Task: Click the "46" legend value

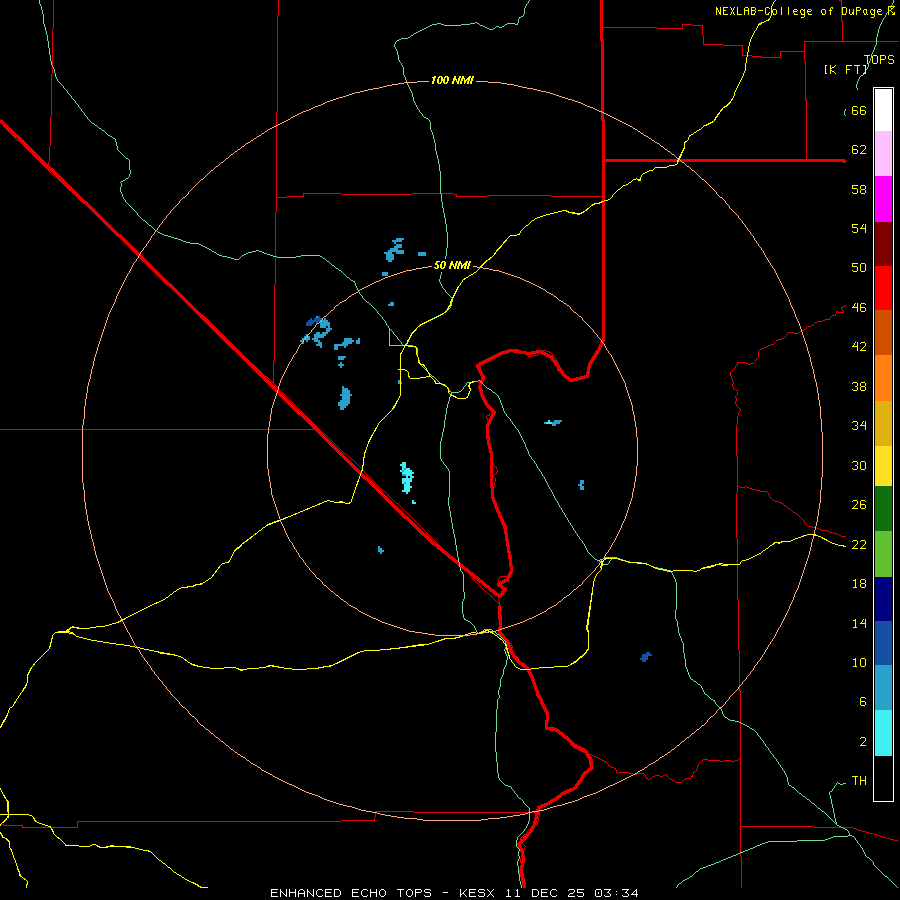Action: [859, 307]
